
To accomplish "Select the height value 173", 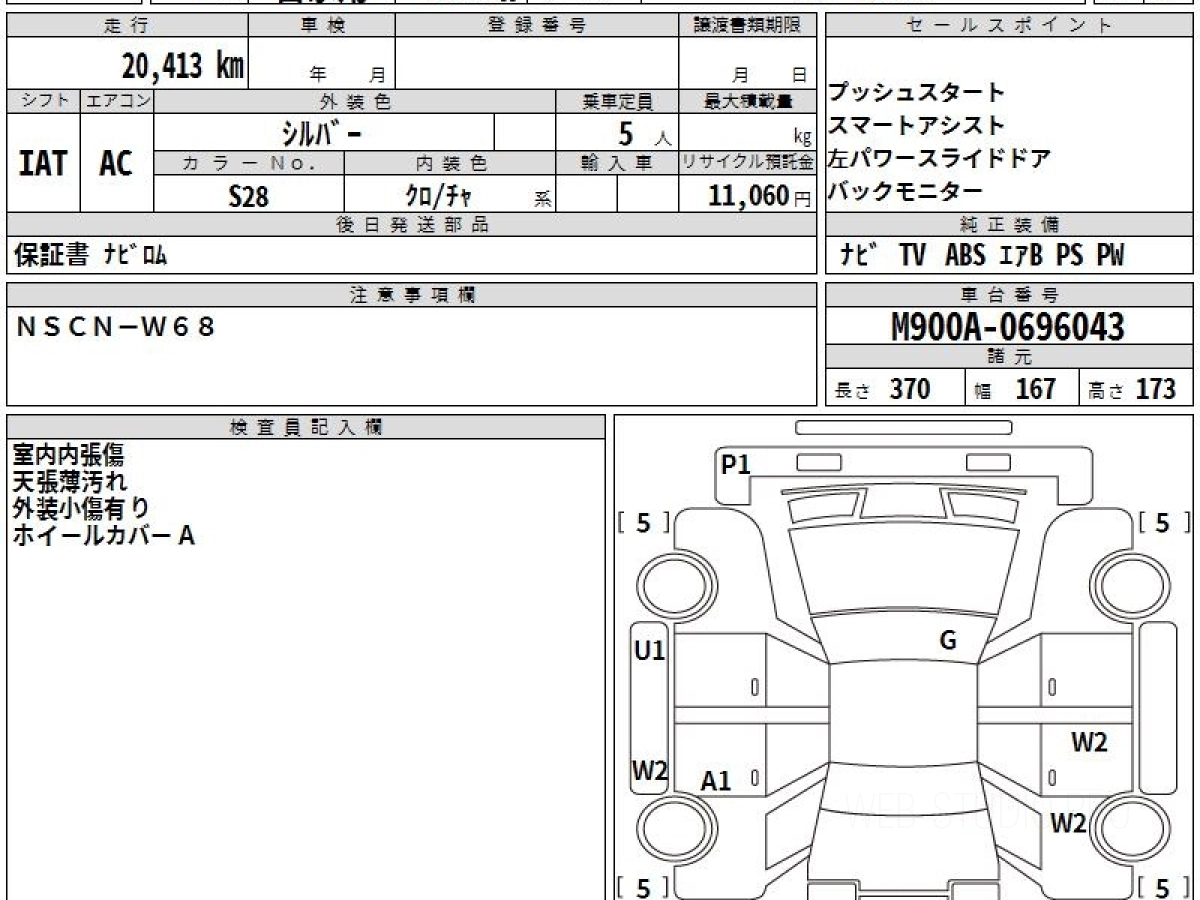I will point(1155,389).
